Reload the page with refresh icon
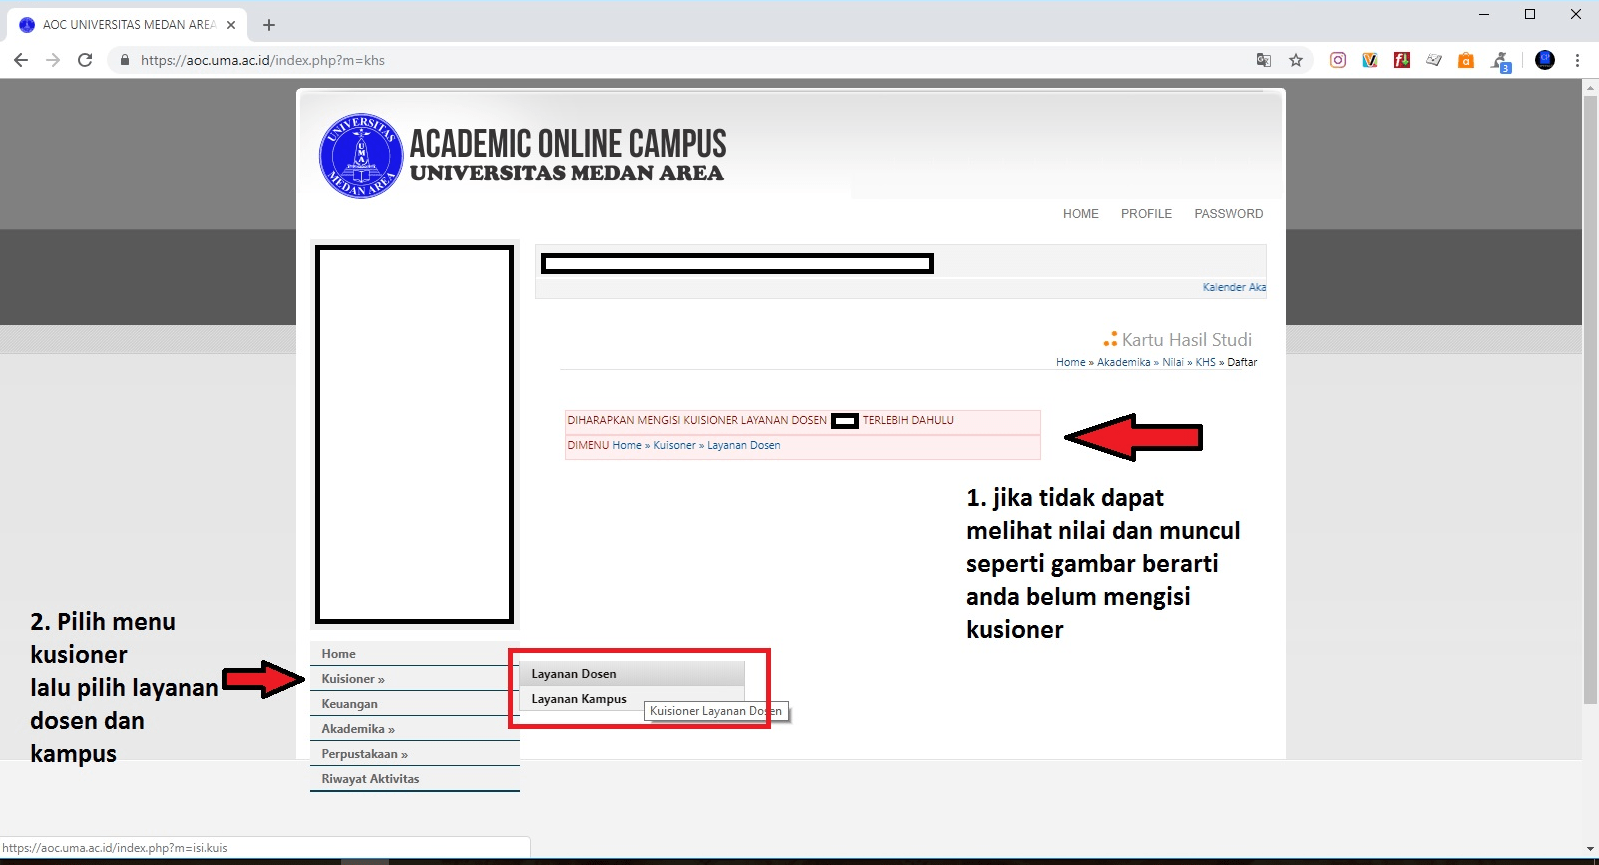Image resolution: width=1599 pixels, height=865 pixels. click(x=85, y=60)
